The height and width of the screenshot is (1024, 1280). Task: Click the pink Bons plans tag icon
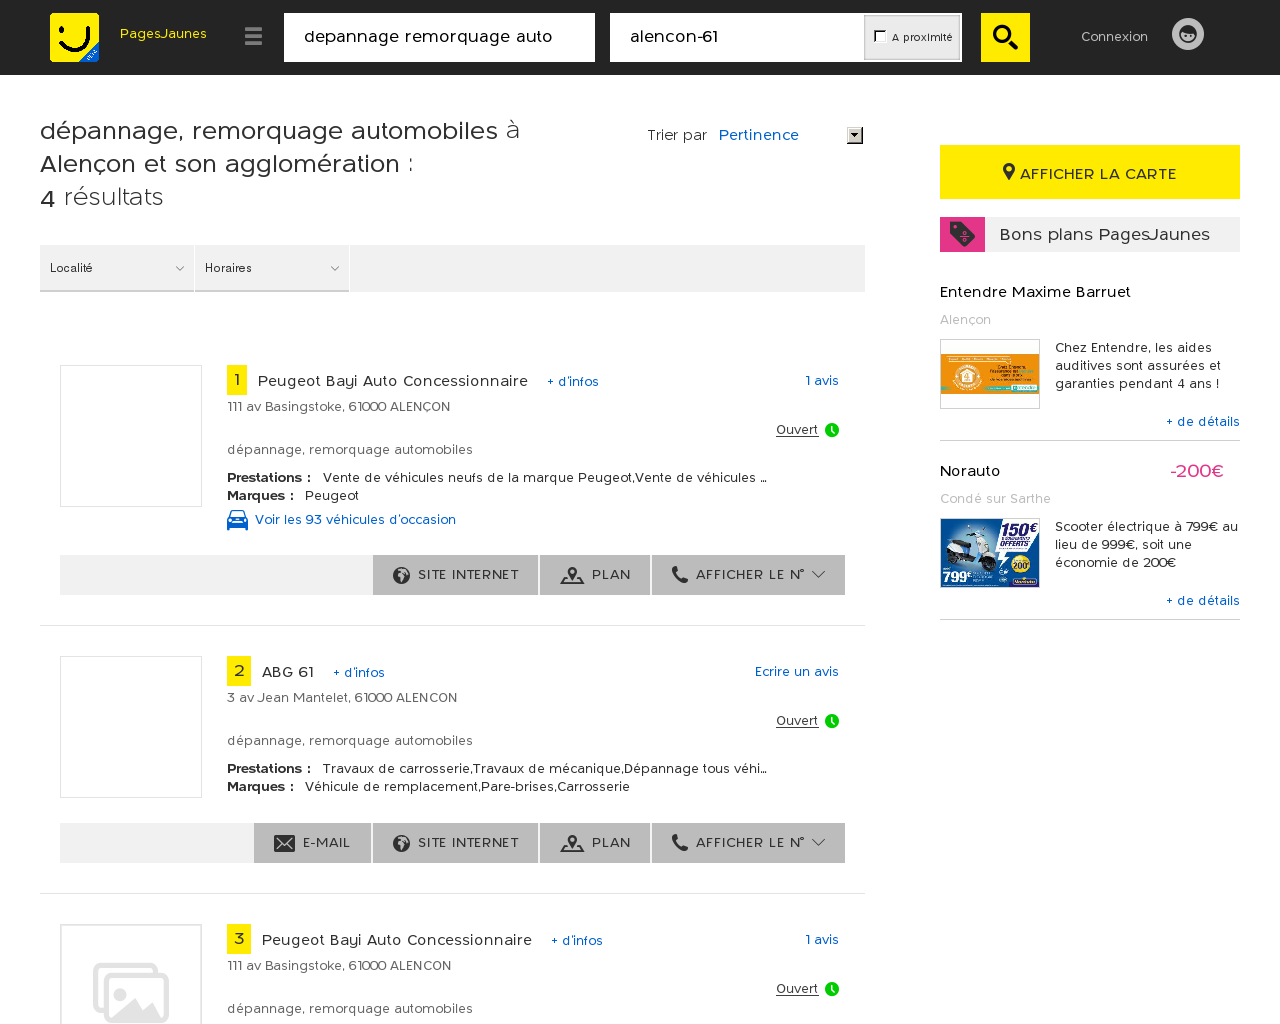(962, 234)
